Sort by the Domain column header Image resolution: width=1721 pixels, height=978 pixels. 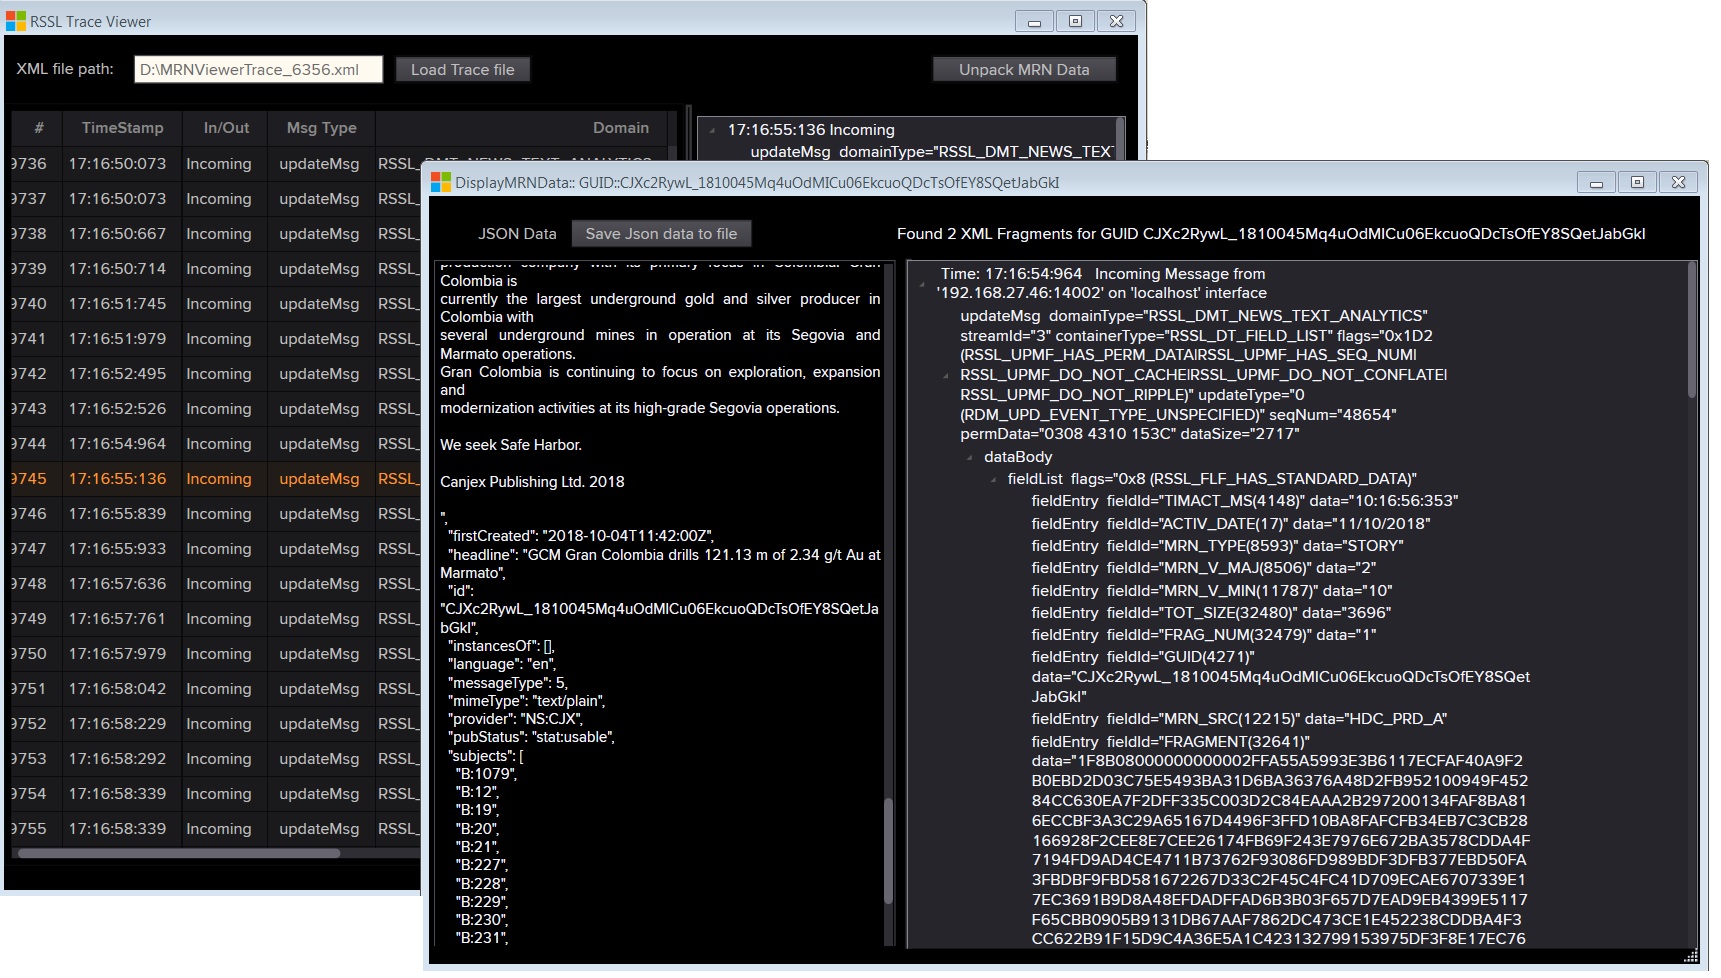[520, 128]
